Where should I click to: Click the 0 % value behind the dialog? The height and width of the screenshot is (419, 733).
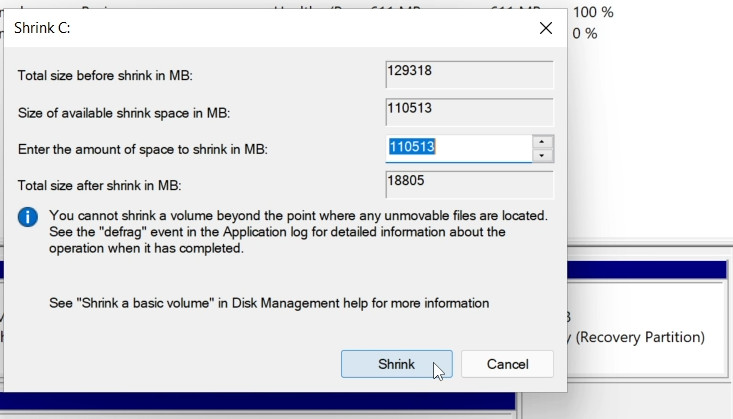(584, 33)
